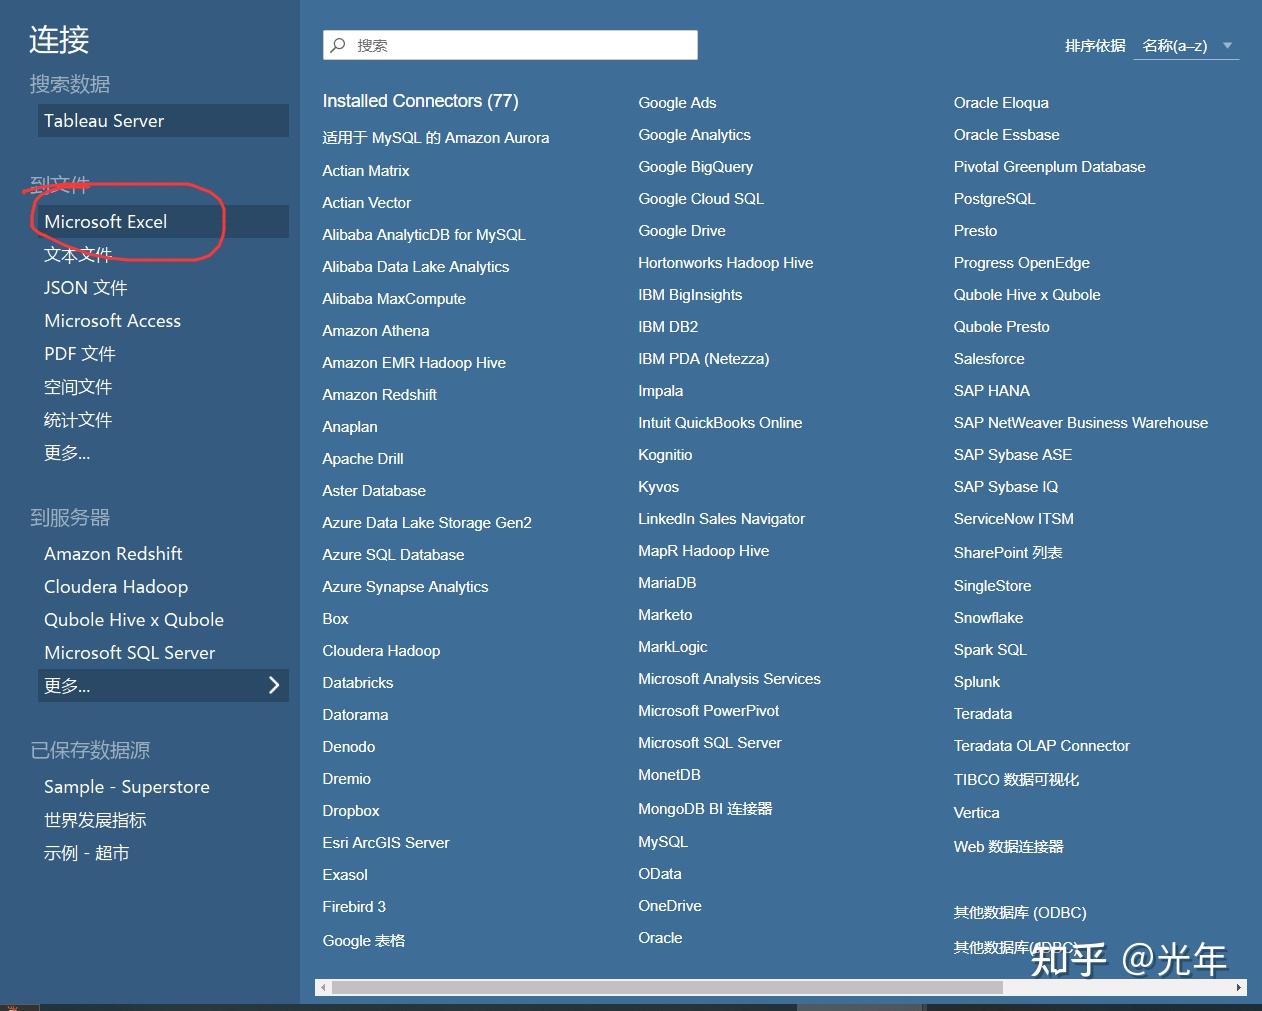Pick Amazon Athena connector
The height and width of the screenshot is (1011, 1262).
tap(376, 331)
